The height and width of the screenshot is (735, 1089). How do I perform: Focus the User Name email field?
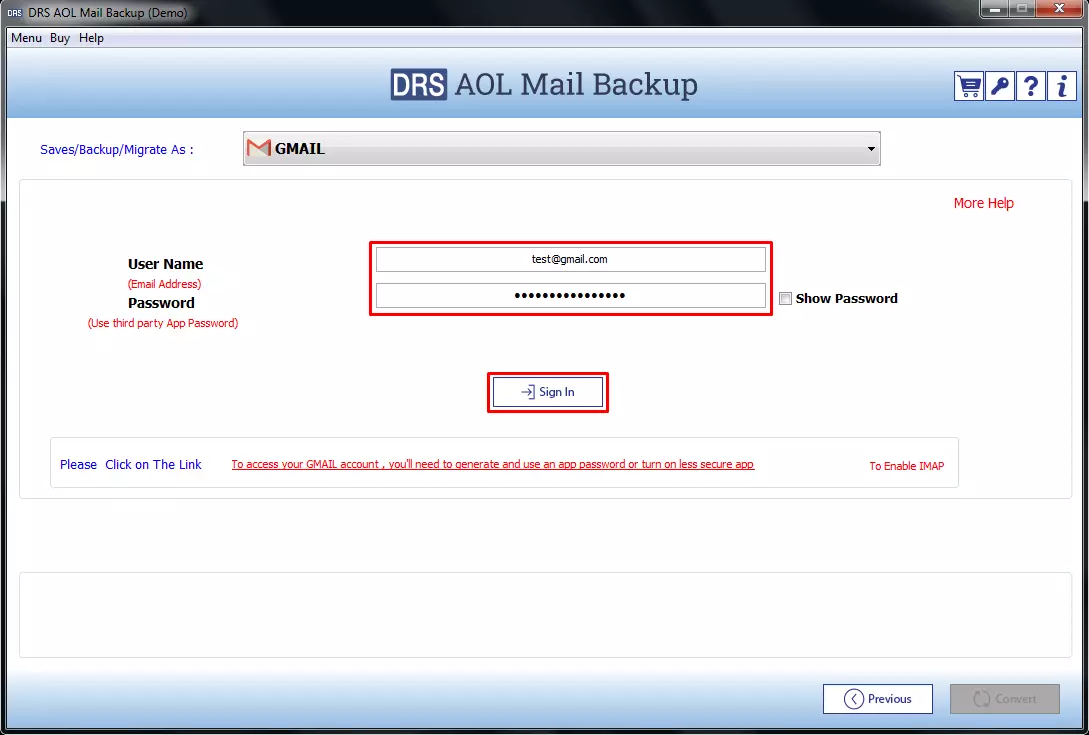(x=571, y=259)
